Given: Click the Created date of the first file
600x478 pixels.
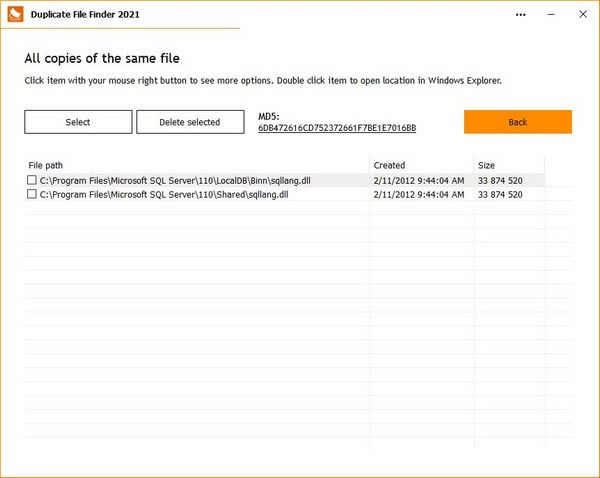Looking at the screenshot, I should (x=418, y=181).
